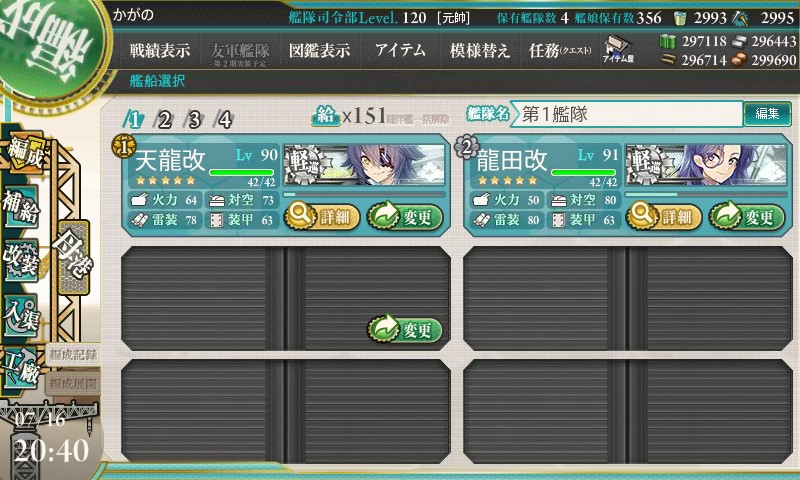The image size is (800, 480).
Task: Click 変更 on the empty third slot
Action: point(404,330)
